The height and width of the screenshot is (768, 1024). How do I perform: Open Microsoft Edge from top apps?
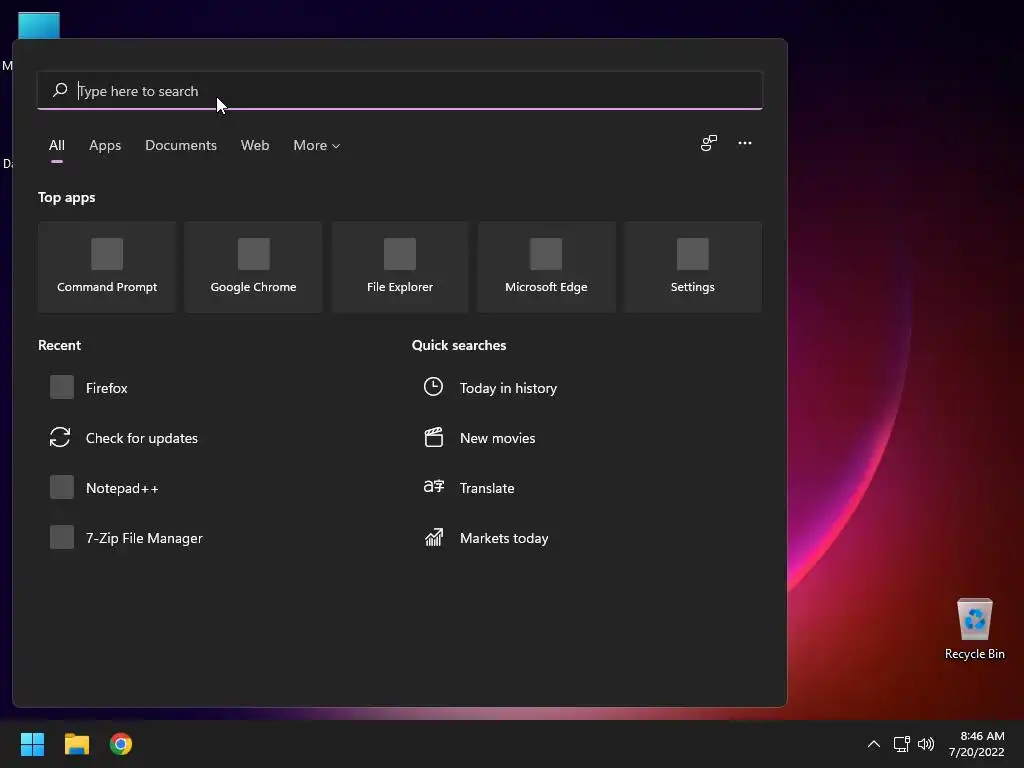[546, 267]
